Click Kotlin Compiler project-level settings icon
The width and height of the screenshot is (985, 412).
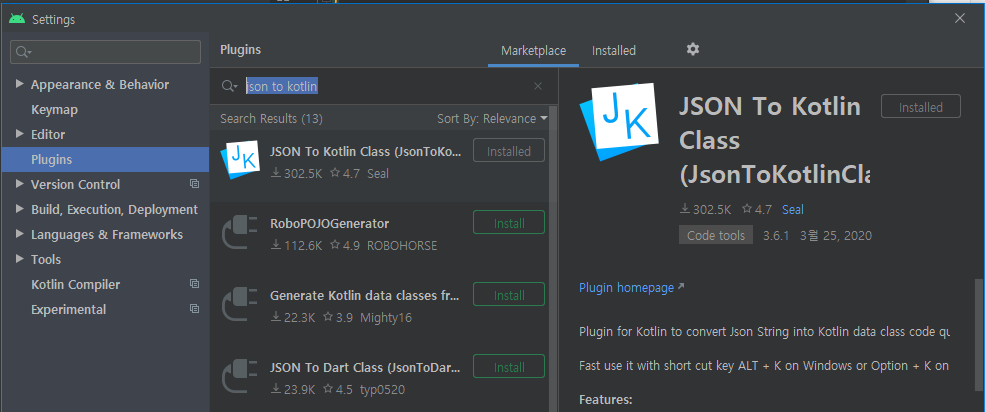[x=194, y=284]
